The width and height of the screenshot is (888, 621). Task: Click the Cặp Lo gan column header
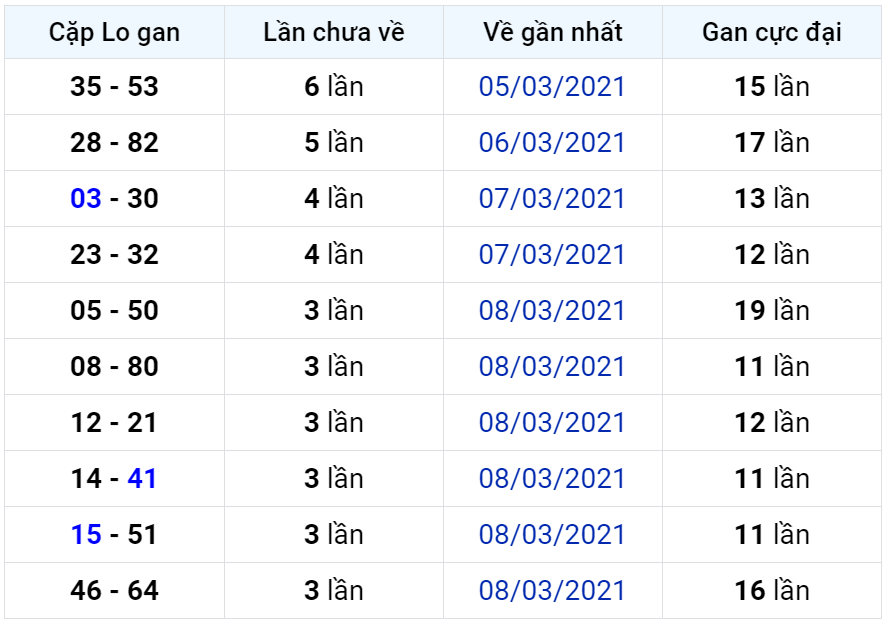click(114, 32)
